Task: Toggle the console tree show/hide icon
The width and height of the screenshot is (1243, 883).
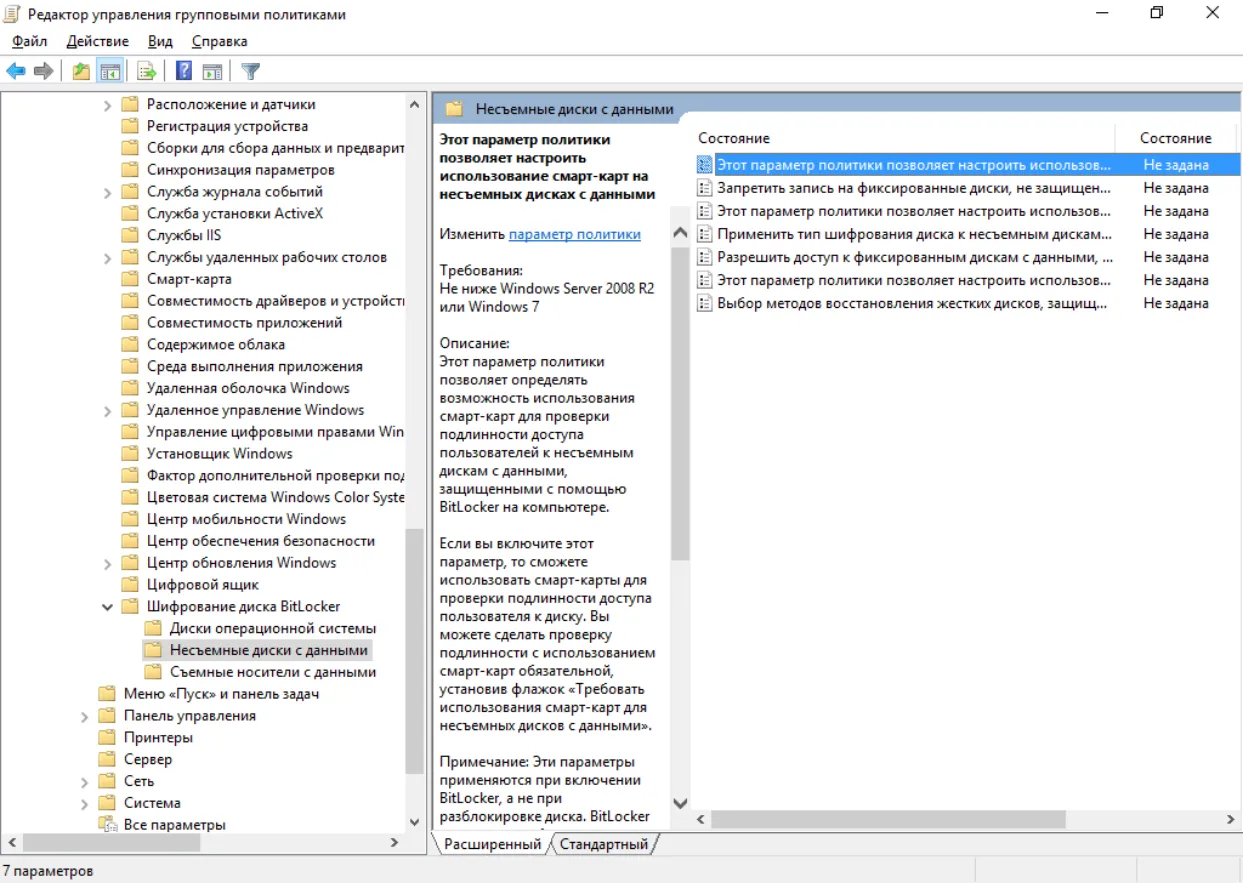Action: point(110,71)
